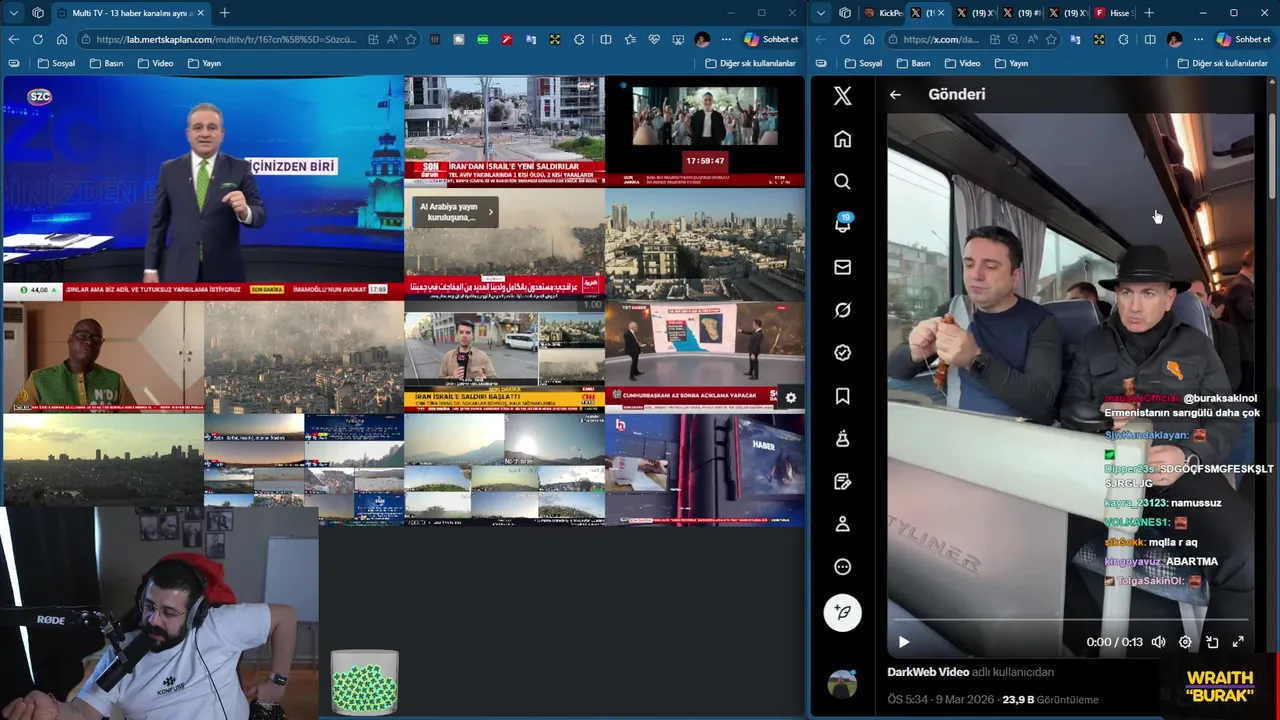Open DarkWeb Video user link
Image resolution: width=1280 pixels, height=720 pixels.
pyautogui.click(x=928, y=672)
